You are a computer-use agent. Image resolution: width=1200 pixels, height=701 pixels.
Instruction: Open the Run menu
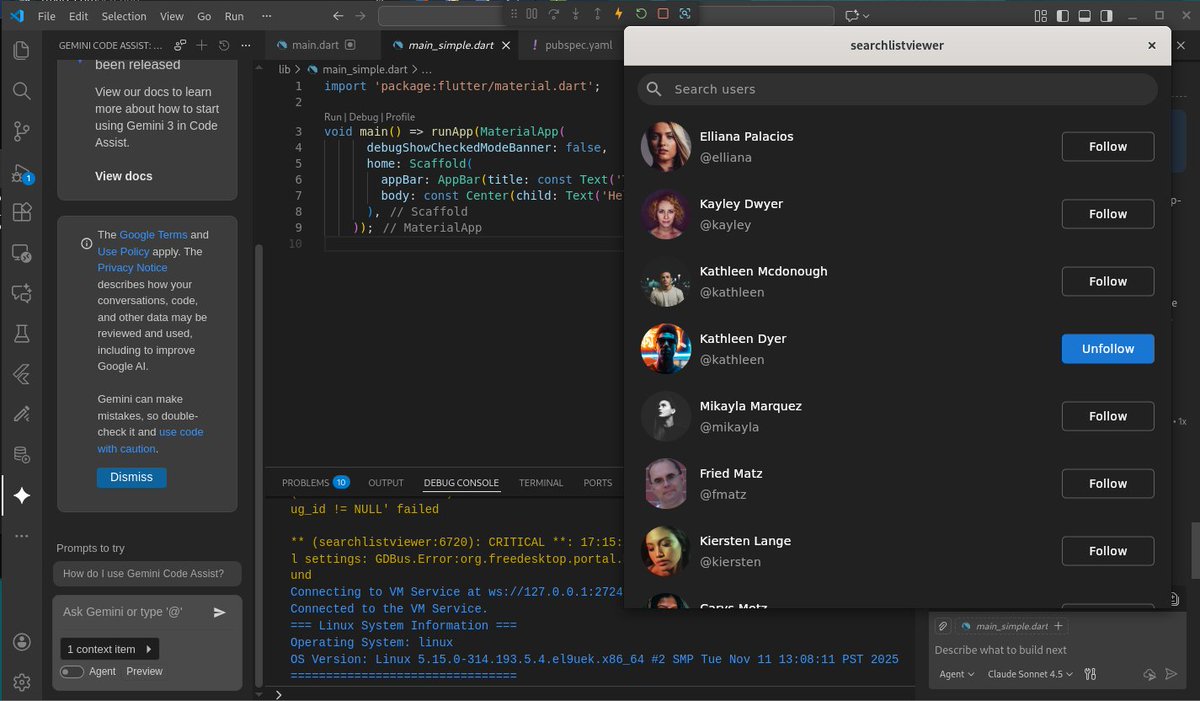pyautogui.click(x=234, y=16)
